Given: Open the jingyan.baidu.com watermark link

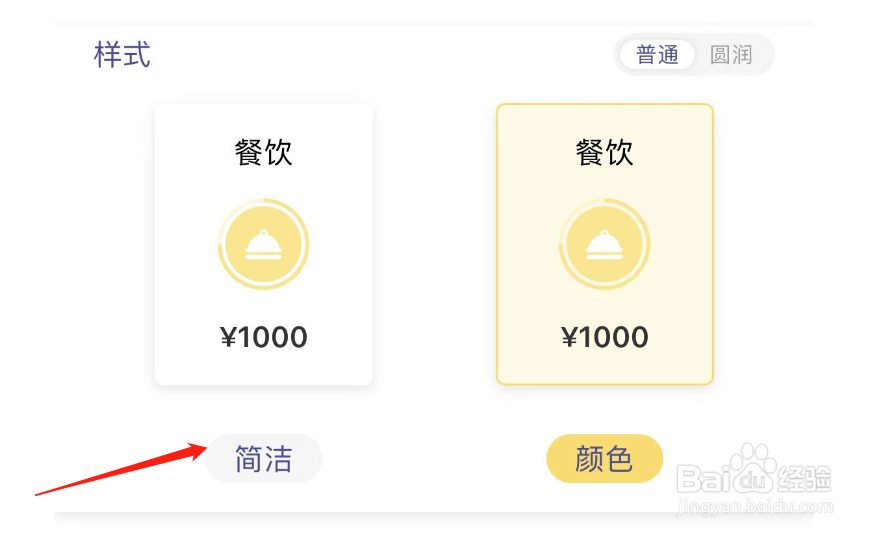Looking at the screenshot, I should (x=754, y=507).
